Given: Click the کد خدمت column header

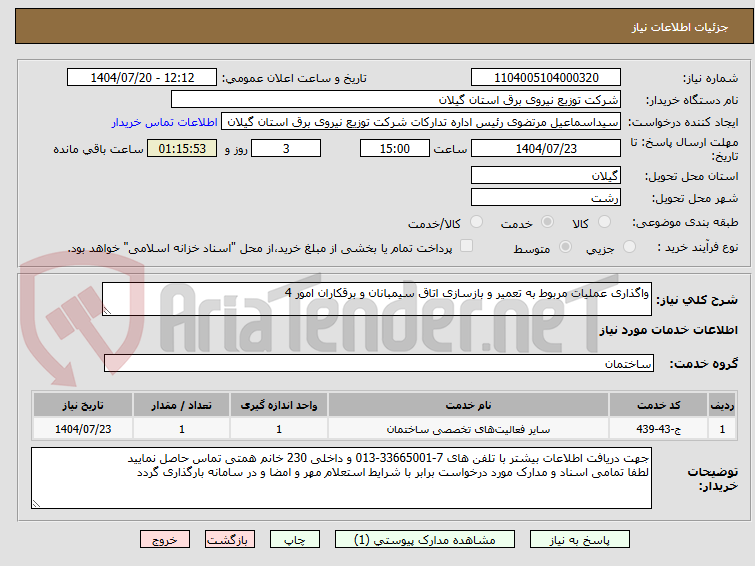Looking at the screenshot, I should (658, 405).
